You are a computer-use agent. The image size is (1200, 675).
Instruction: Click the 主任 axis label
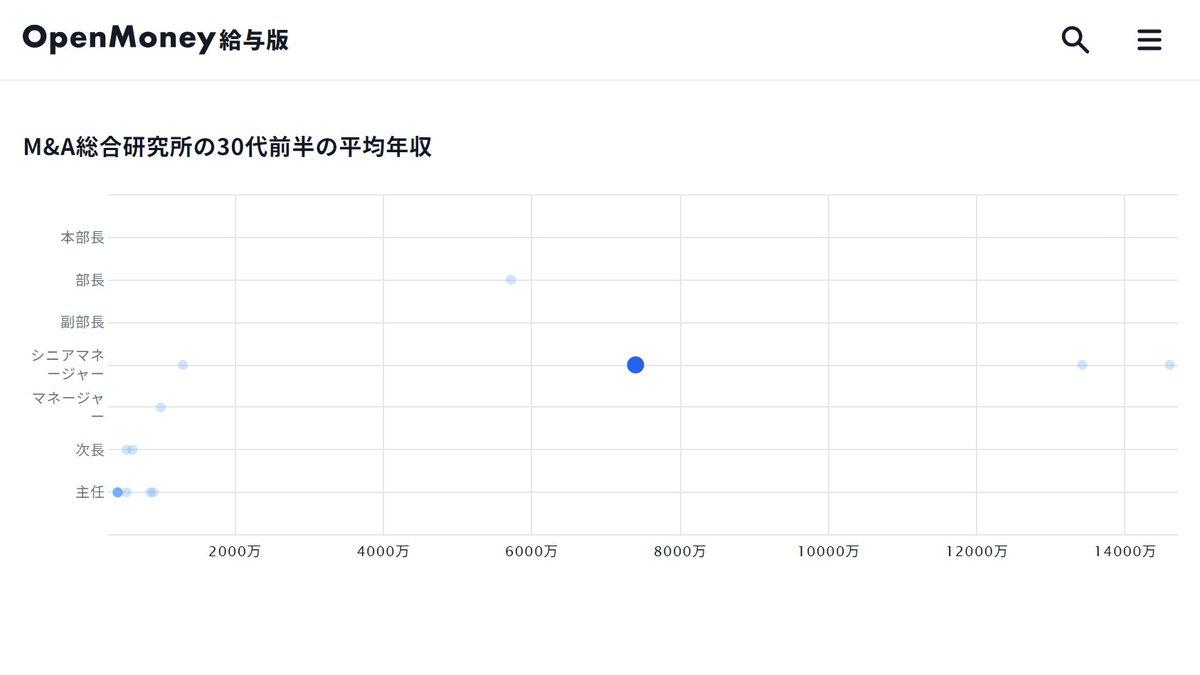90,492
